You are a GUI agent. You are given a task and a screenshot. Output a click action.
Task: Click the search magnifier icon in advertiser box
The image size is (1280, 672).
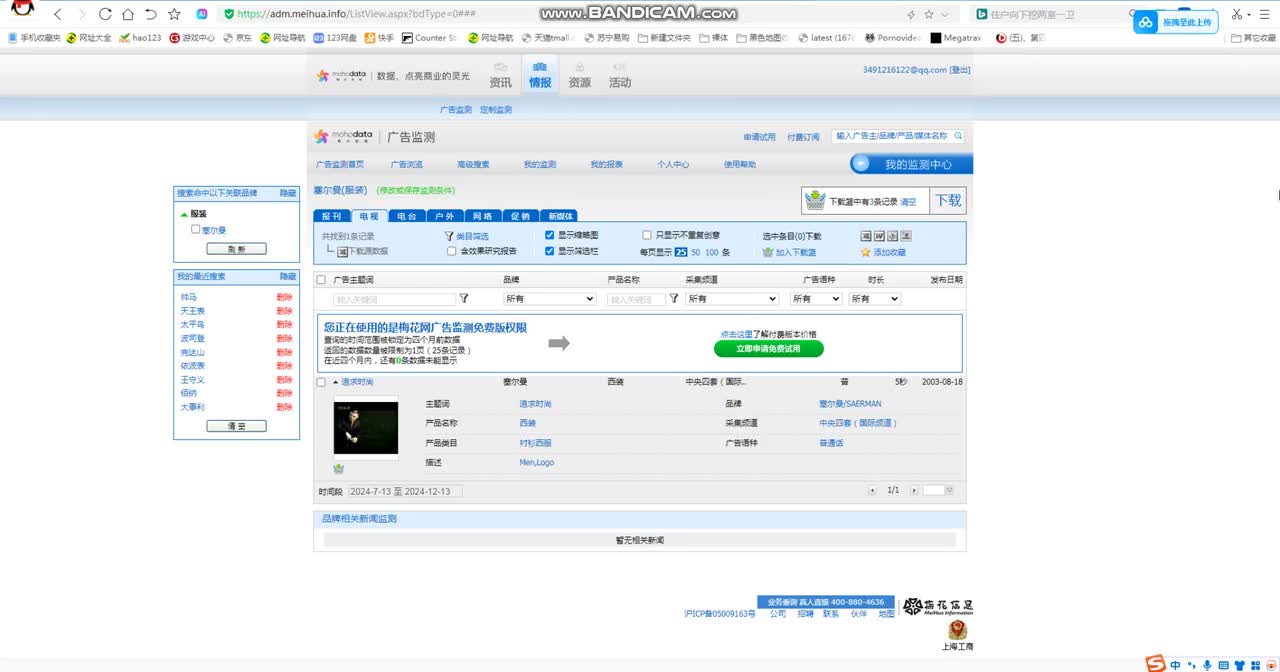pyautogui.click(x=958, y=136)
